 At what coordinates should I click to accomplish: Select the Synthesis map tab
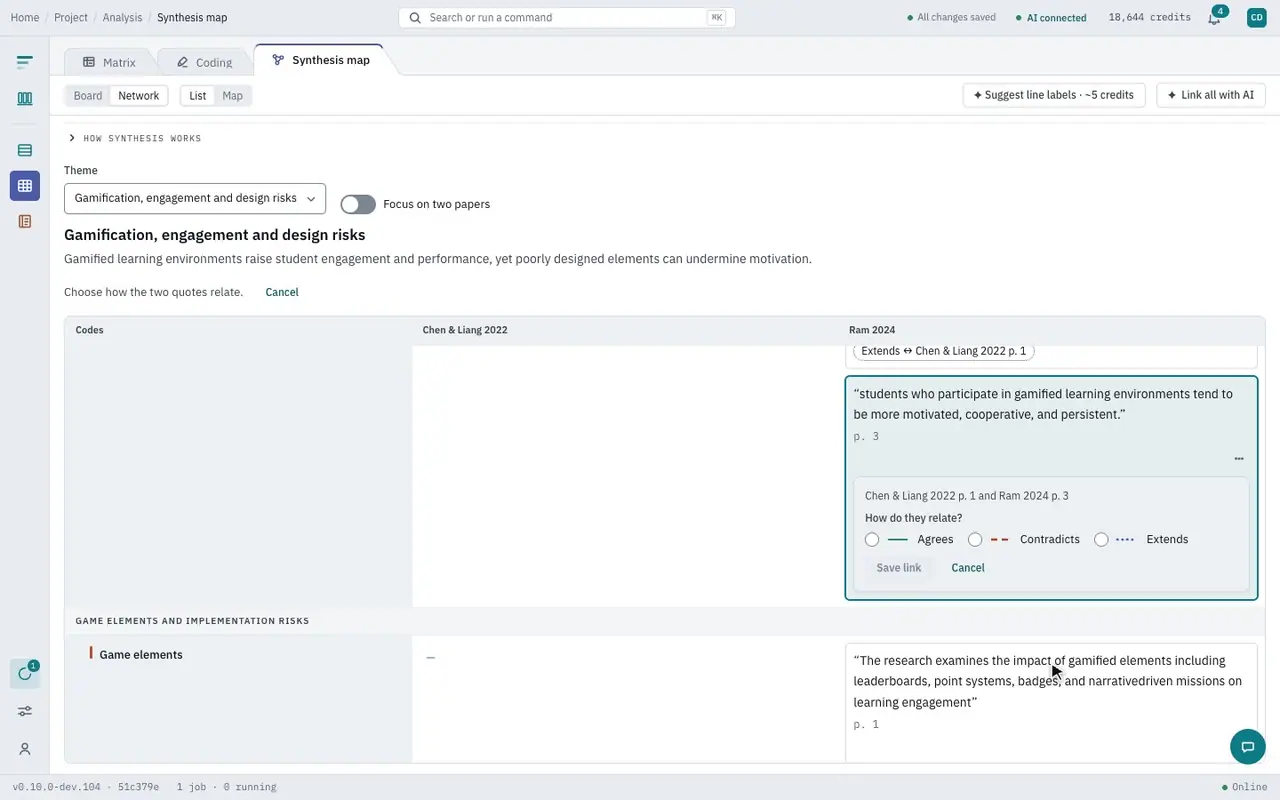click(321, 60)
